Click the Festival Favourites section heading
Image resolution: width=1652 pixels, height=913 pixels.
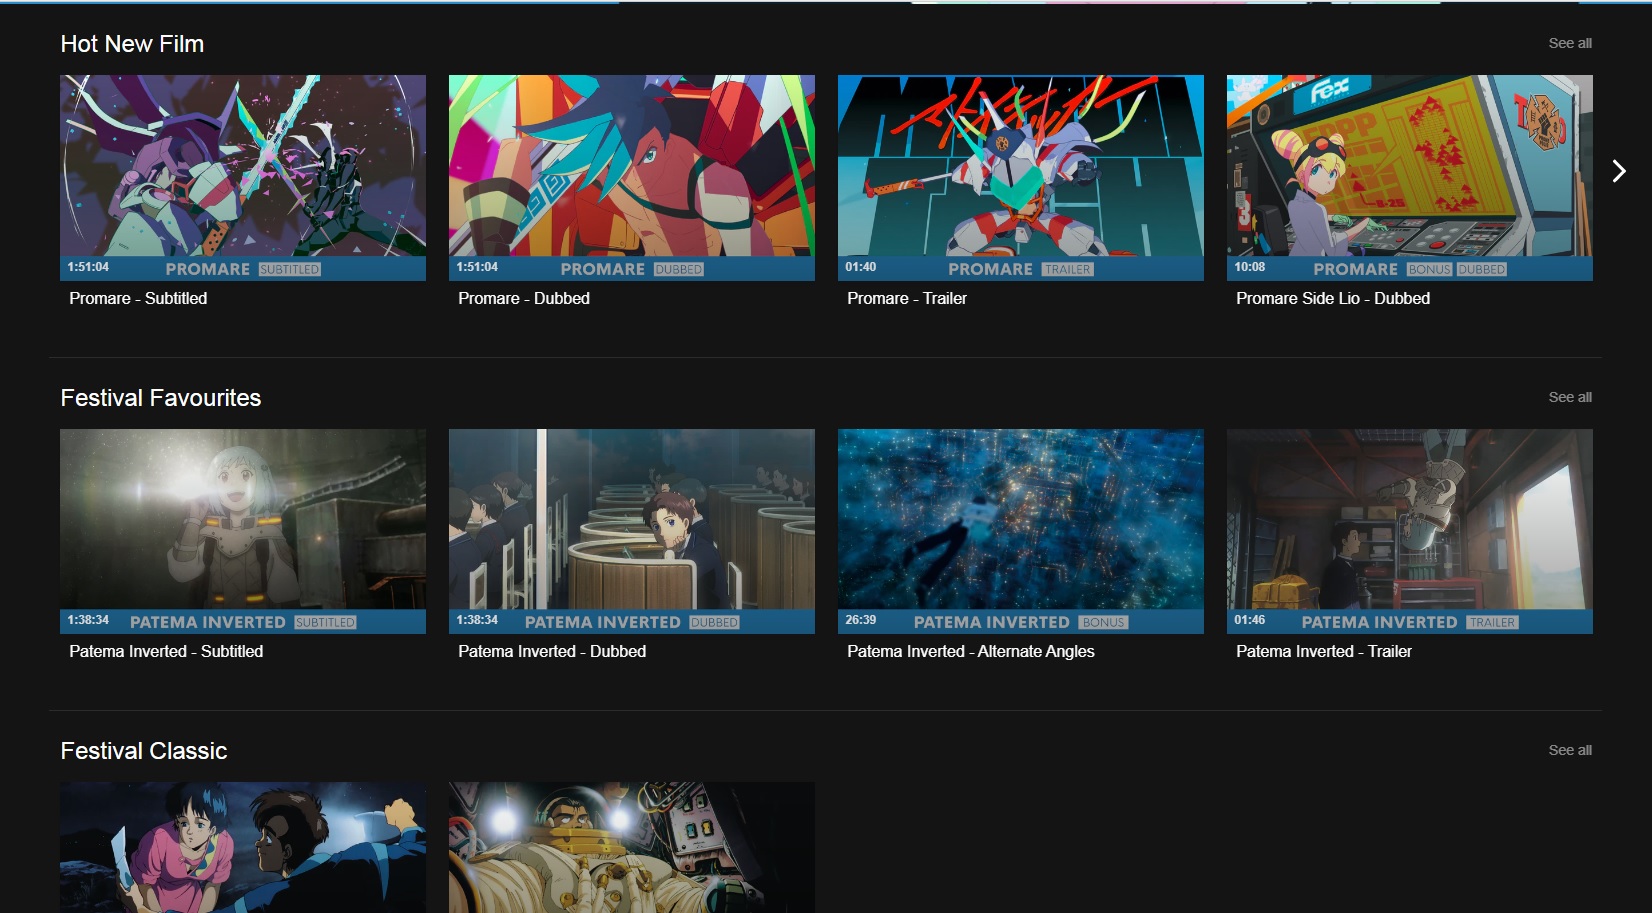(161, 398)
